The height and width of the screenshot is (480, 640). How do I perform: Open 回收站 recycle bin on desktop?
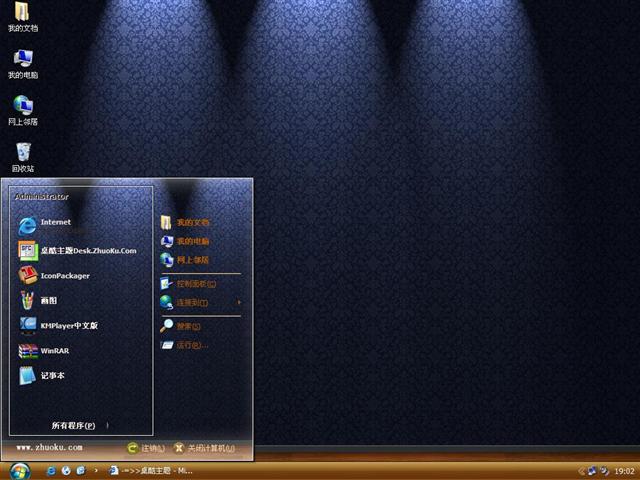[x=23, y=157]
